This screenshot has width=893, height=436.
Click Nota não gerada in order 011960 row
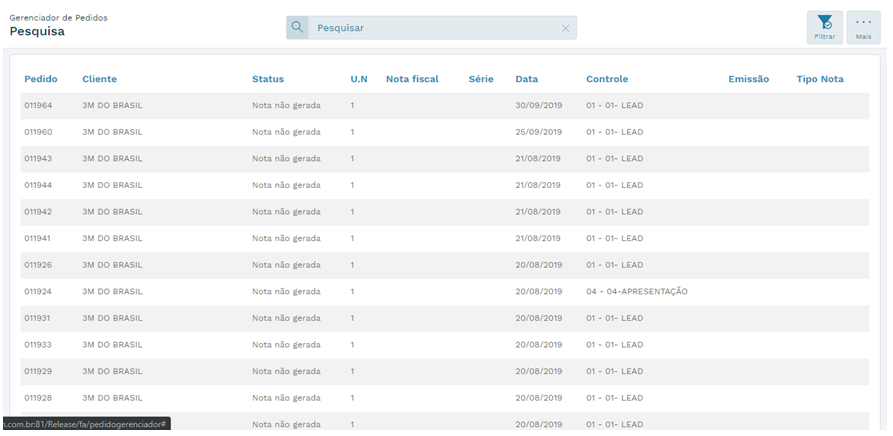pos(286,132)
